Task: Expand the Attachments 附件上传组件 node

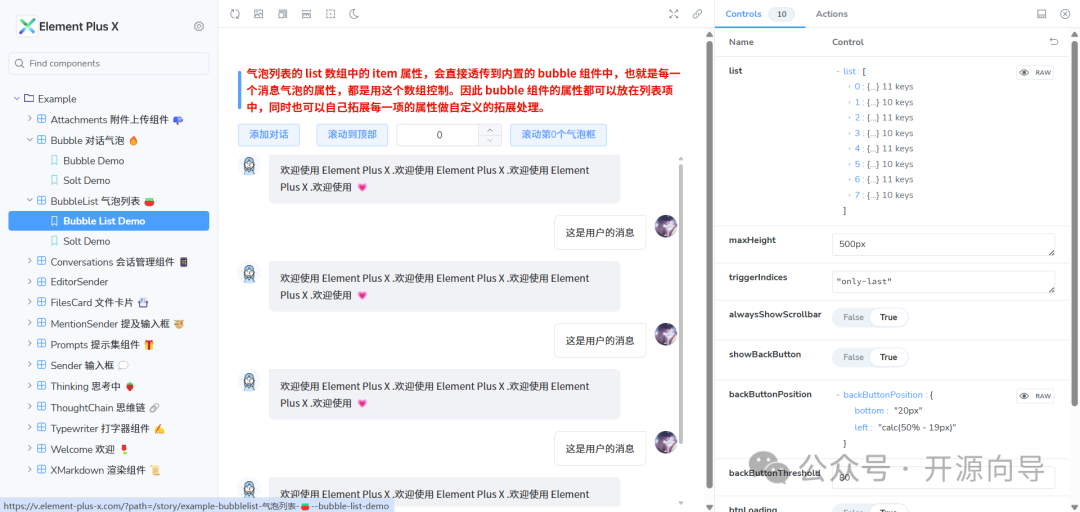Action: (29, 119)
